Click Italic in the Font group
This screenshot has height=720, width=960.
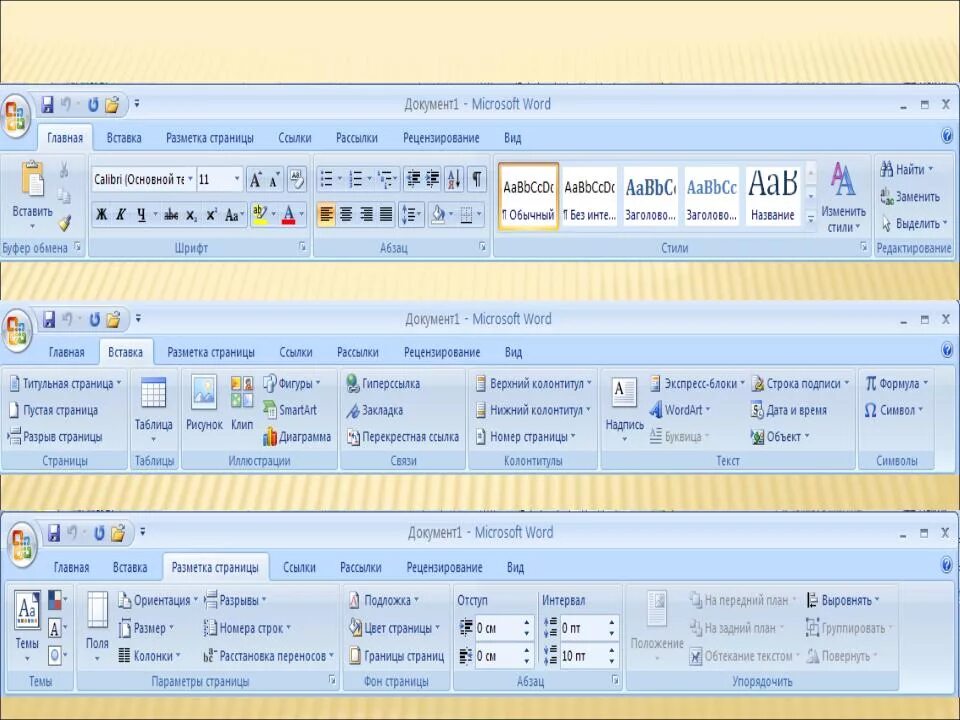click(x=121, y=214)
